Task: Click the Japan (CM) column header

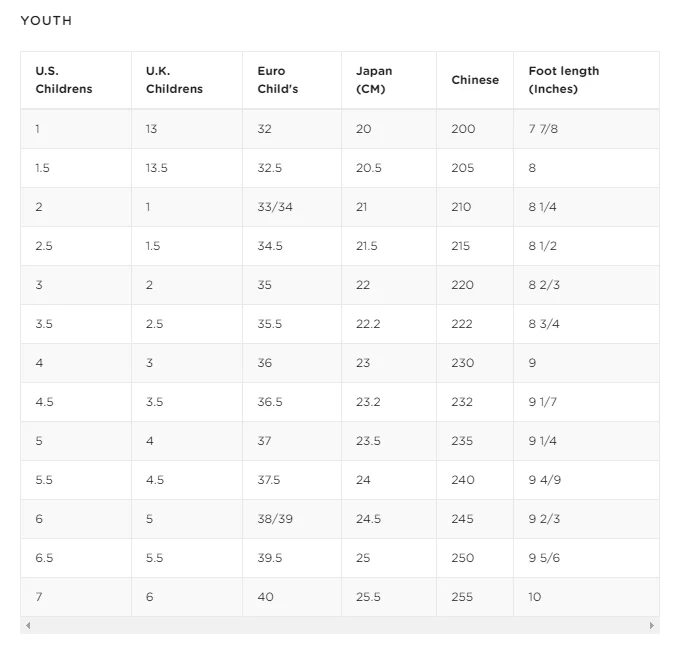Action: coord(374,80)
